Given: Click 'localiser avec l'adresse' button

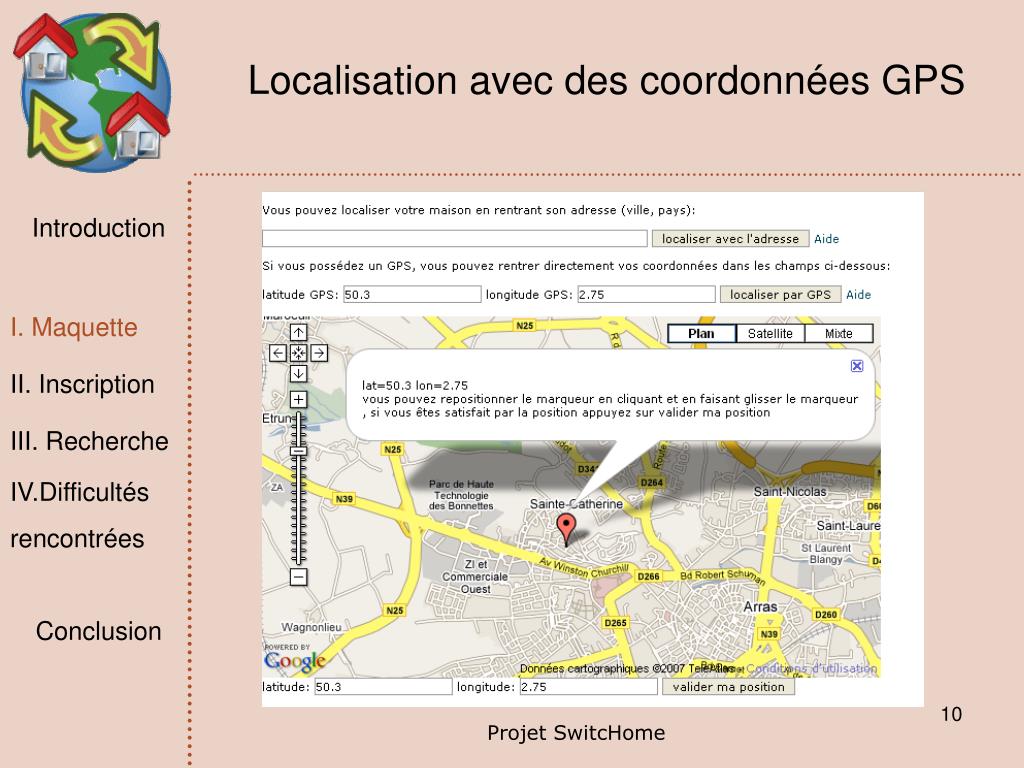Looking at the screenshot, I should tap(730, 239).
